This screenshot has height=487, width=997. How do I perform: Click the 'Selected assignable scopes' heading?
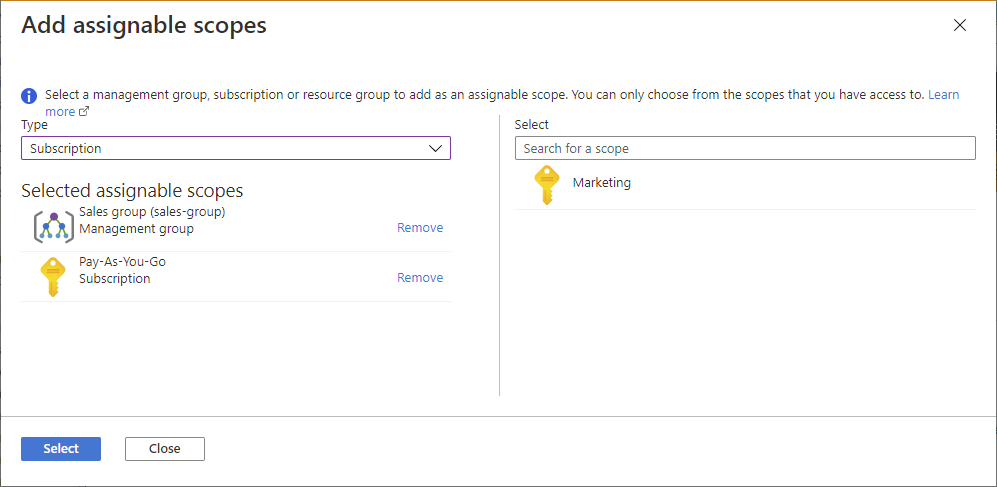(132, 190)
